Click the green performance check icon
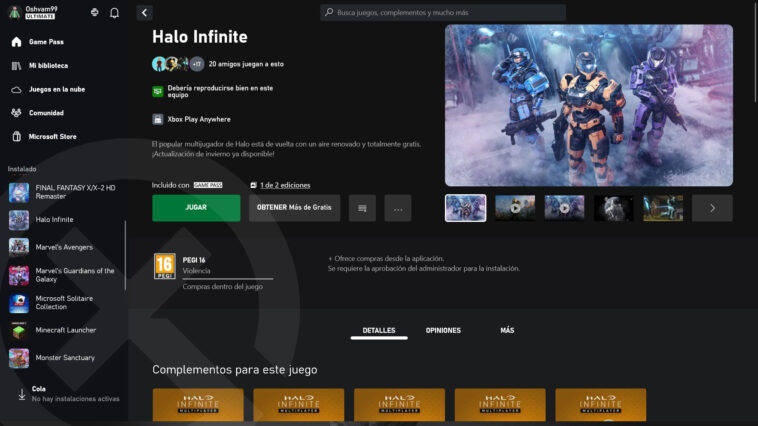 point(158,91)
